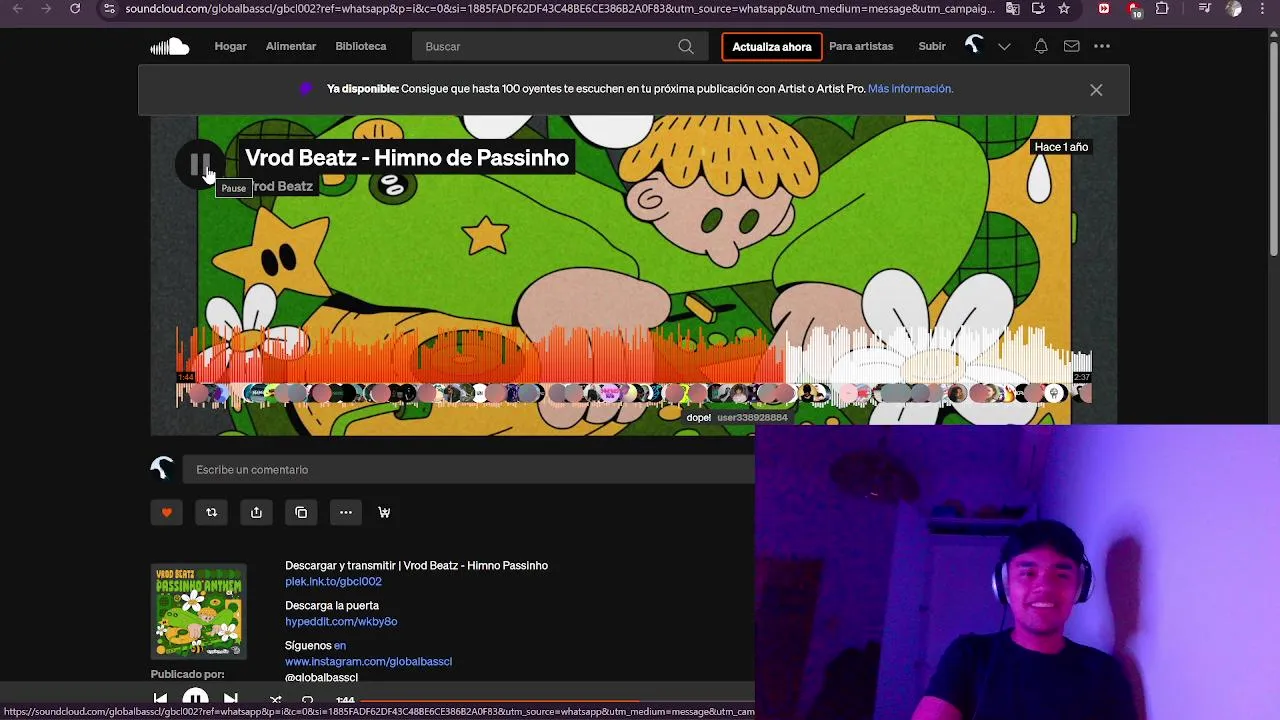Open Para artistas in the header
Screen dimensions: 1280x720
coord(861,46)
